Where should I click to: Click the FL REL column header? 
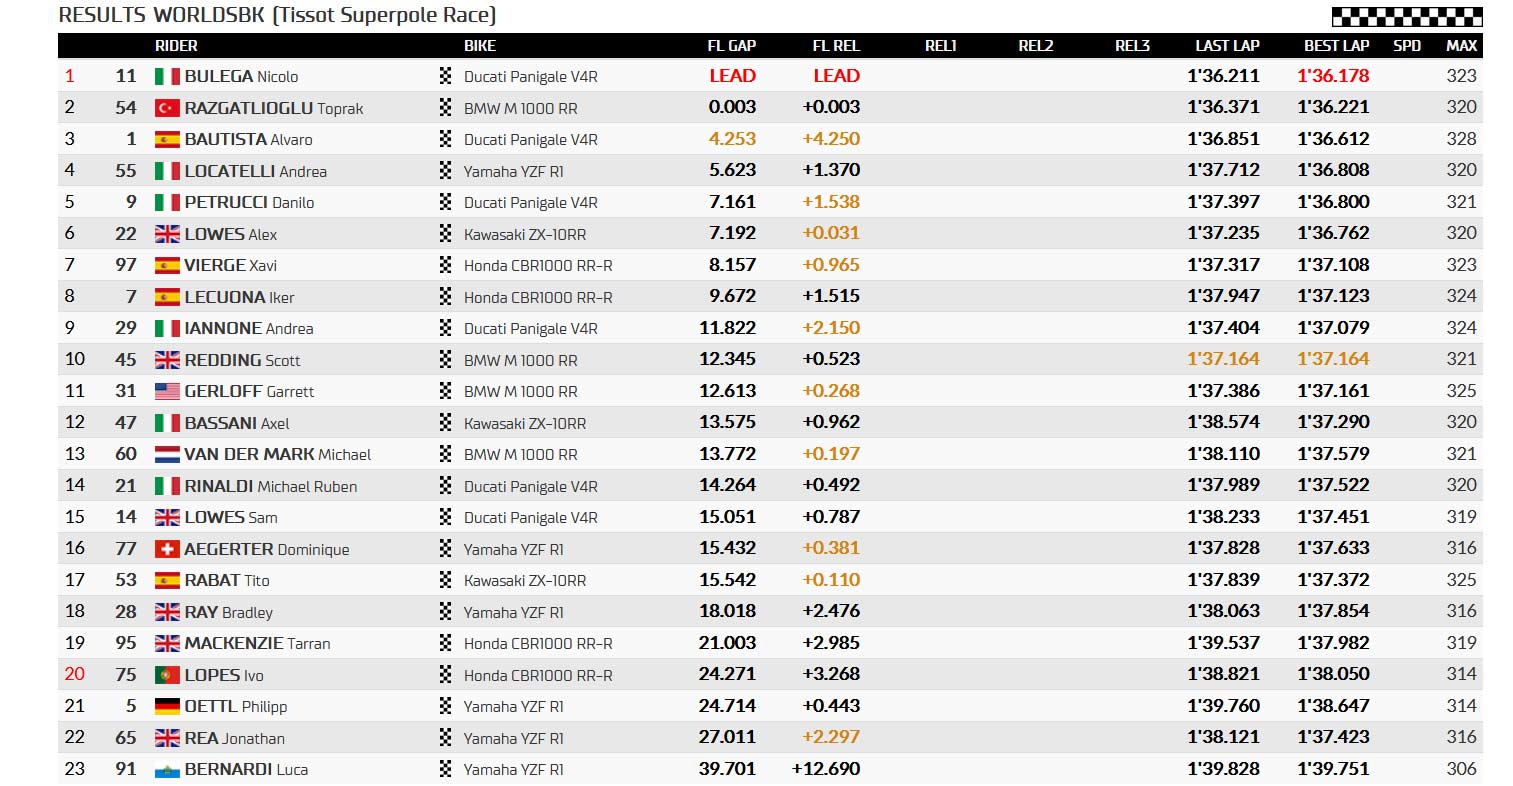tap(836, 46)
